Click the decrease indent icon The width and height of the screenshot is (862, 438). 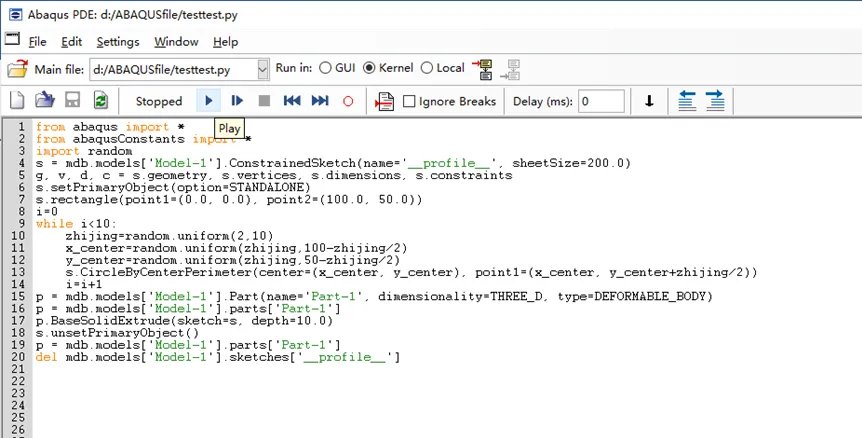click(687, 101)
